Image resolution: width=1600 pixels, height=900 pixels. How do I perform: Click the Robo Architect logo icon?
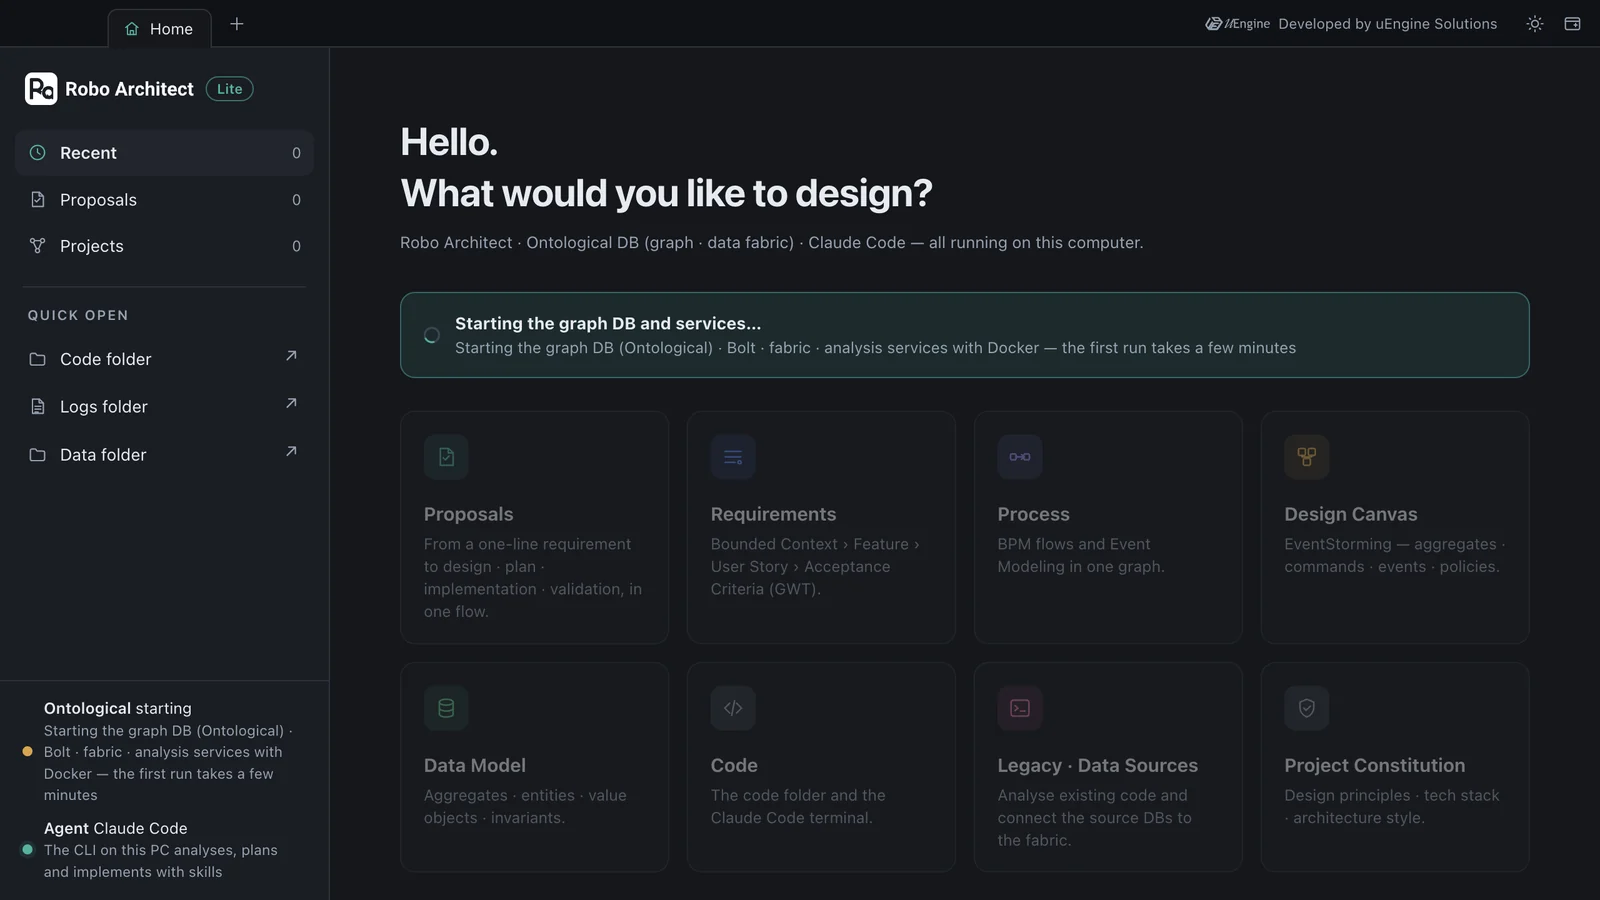(41, 89)
